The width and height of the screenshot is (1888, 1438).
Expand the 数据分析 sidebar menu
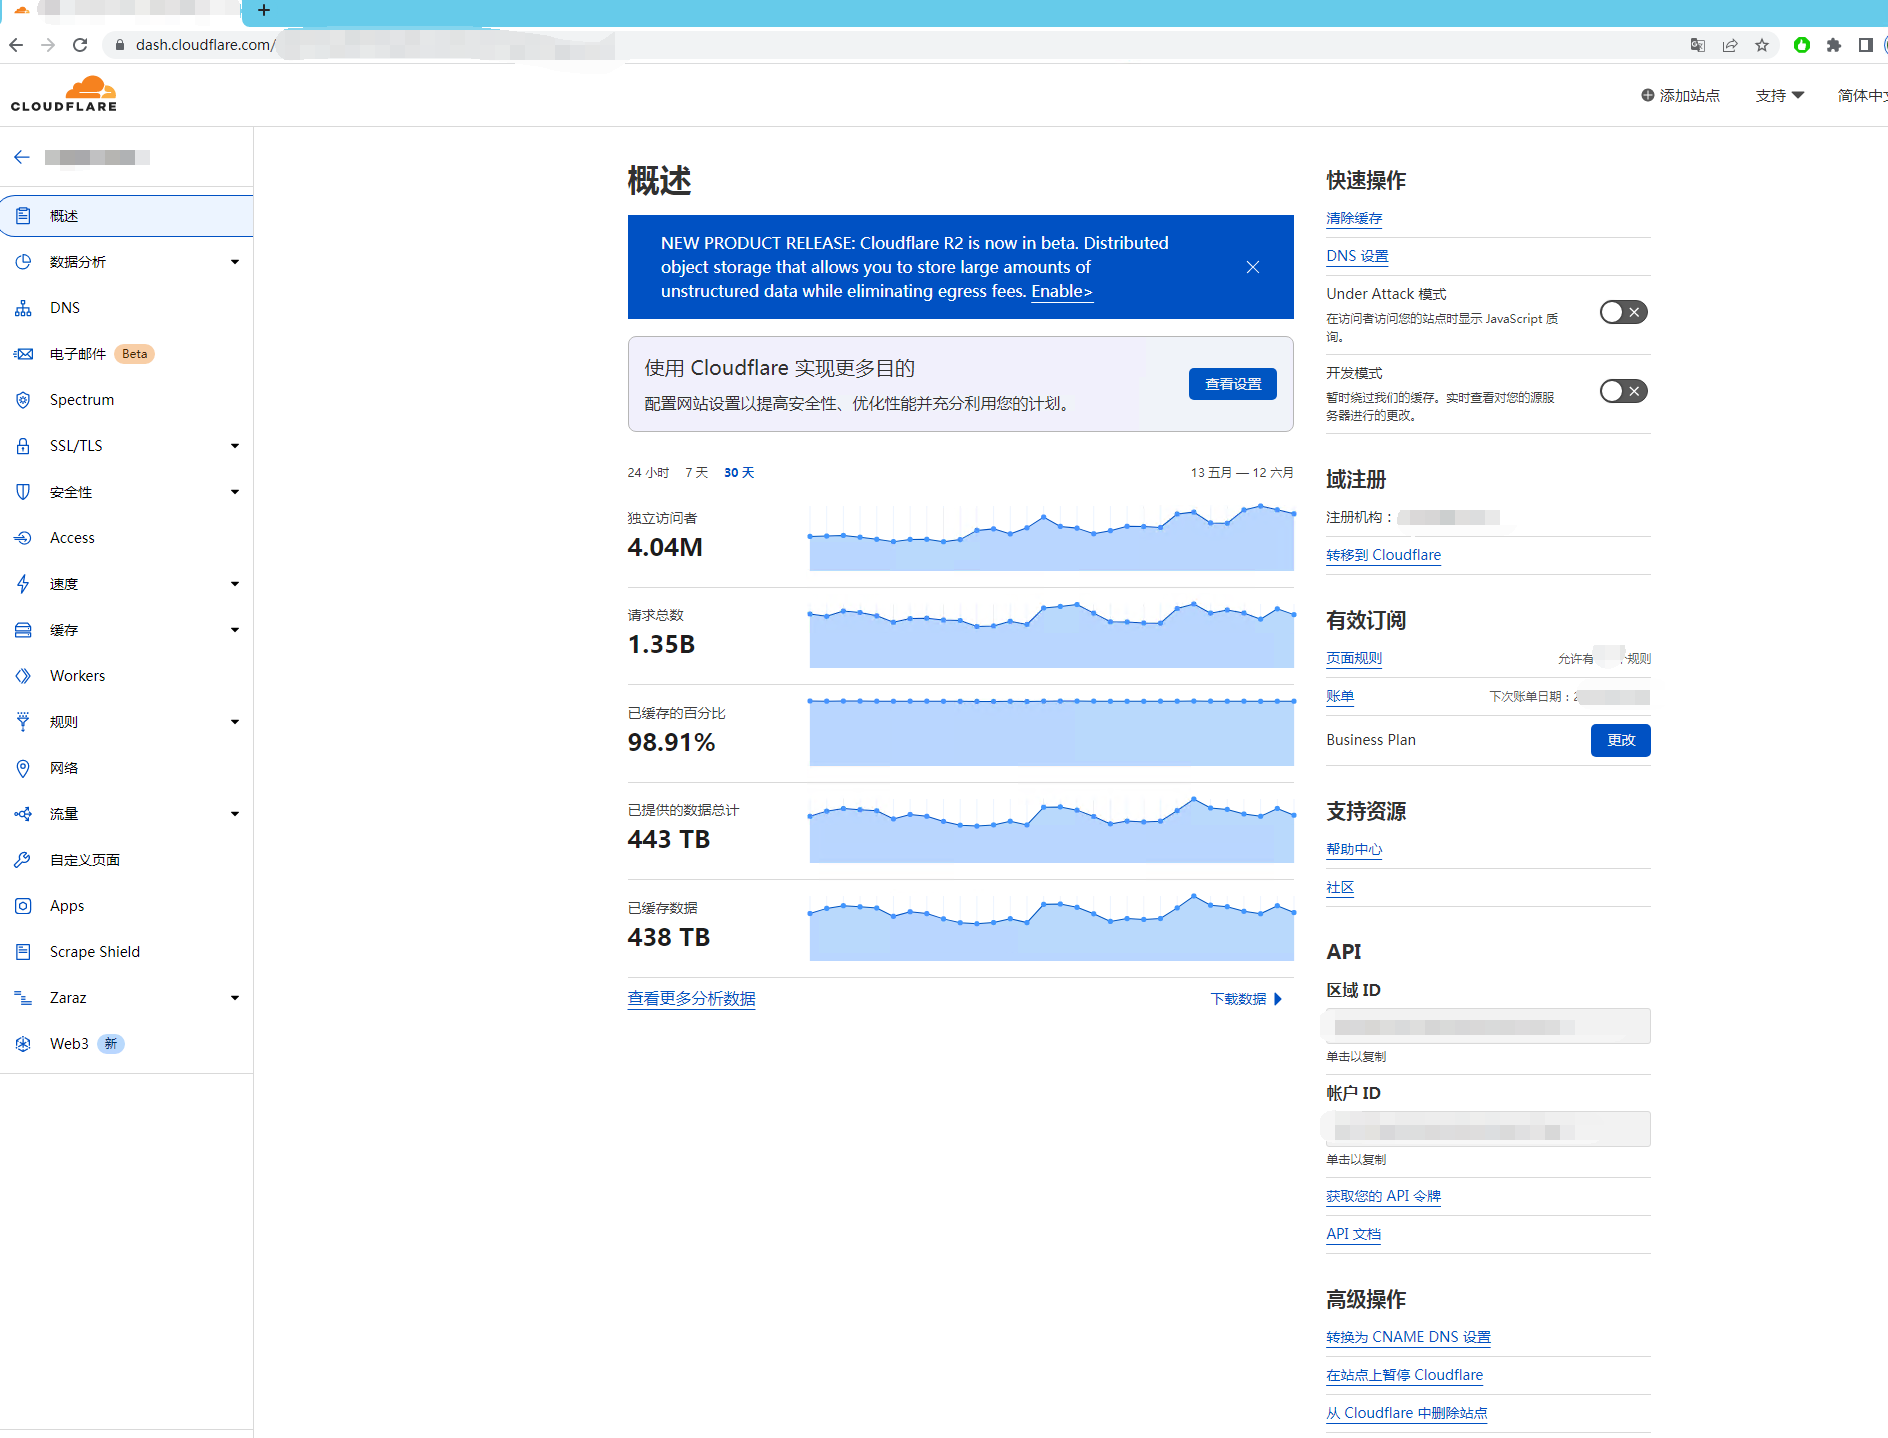coord(235,262)
